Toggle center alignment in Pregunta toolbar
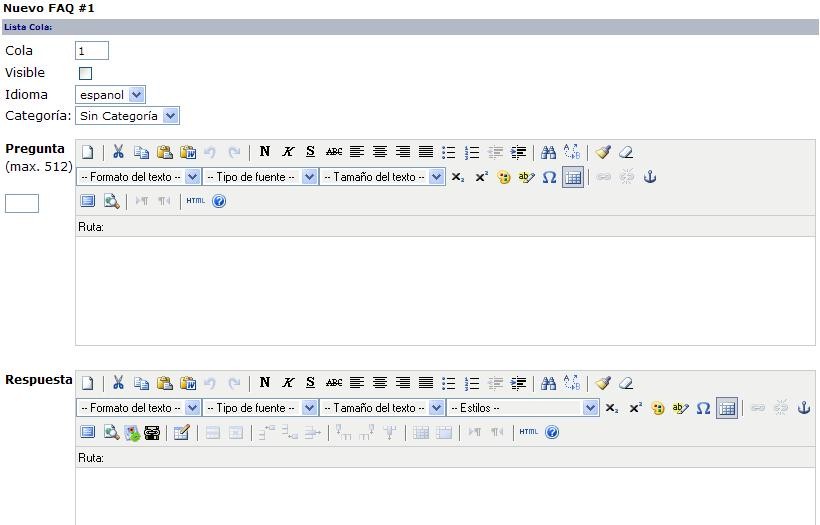820x525 pixels. [x=380, y=153]
